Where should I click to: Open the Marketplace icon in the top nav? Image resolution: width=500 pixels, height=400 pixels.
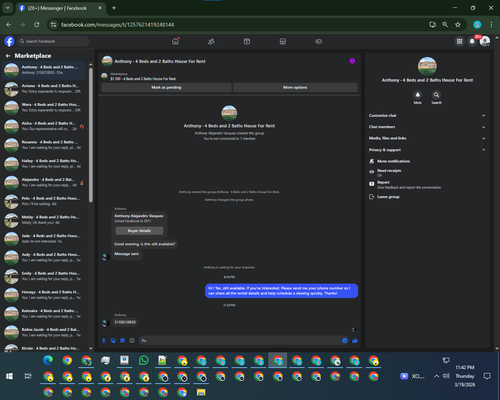coord(283,41)
